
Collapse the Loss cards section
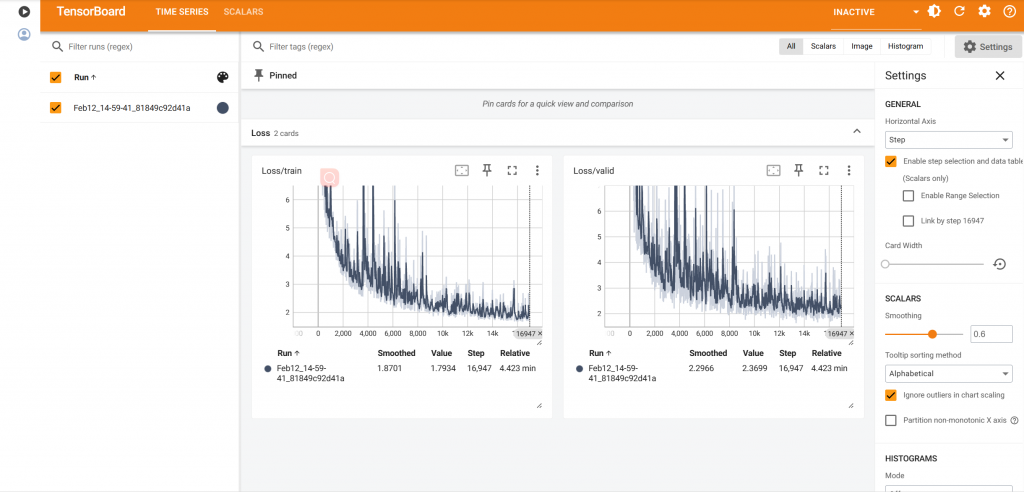click(856, 132)
